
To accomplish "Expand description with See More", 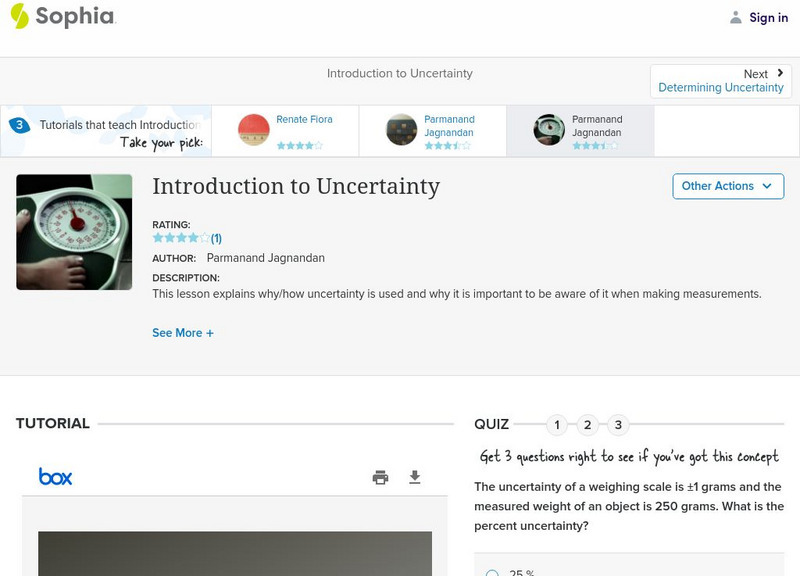I will 183,332.
